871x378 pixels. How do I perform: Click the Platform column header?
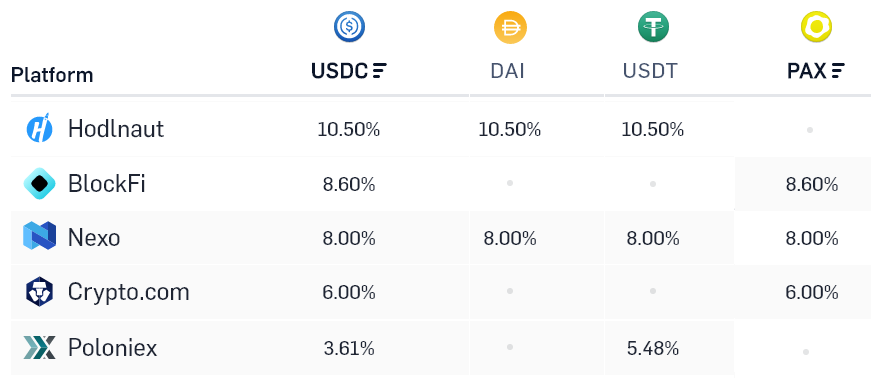(52, 74)
